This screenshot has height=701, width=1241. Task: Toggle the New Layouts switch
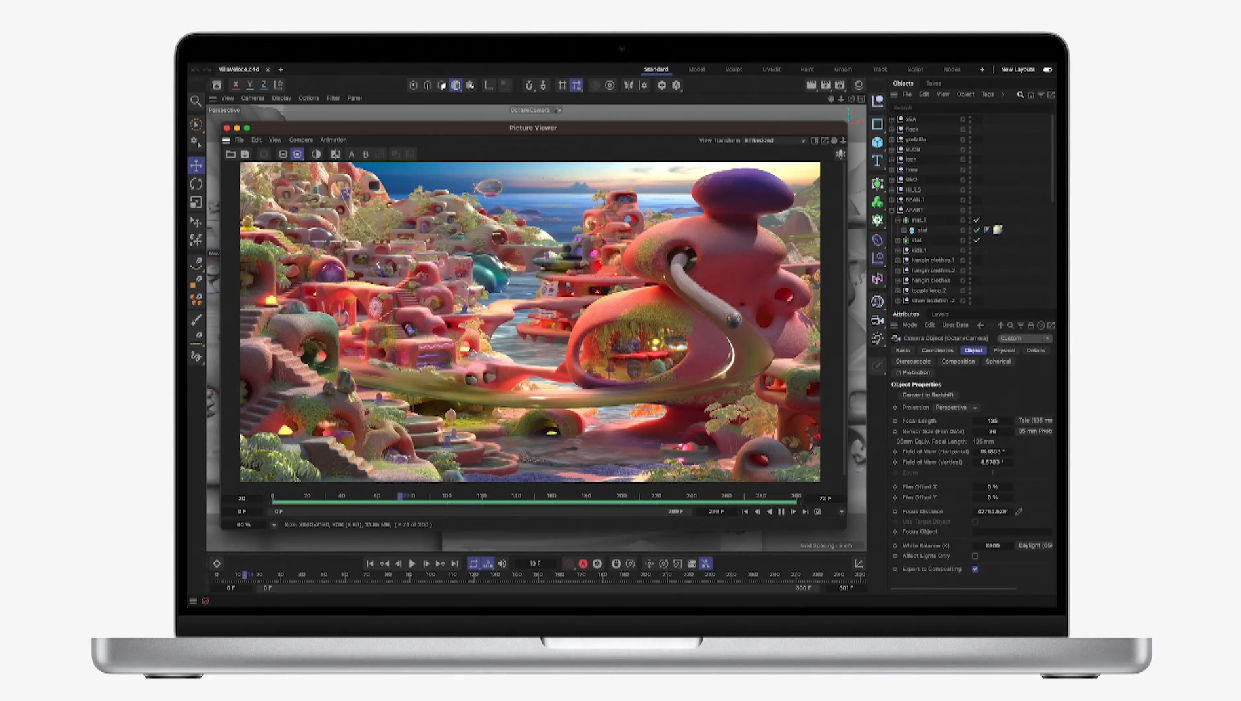[x=1047, y=70]
